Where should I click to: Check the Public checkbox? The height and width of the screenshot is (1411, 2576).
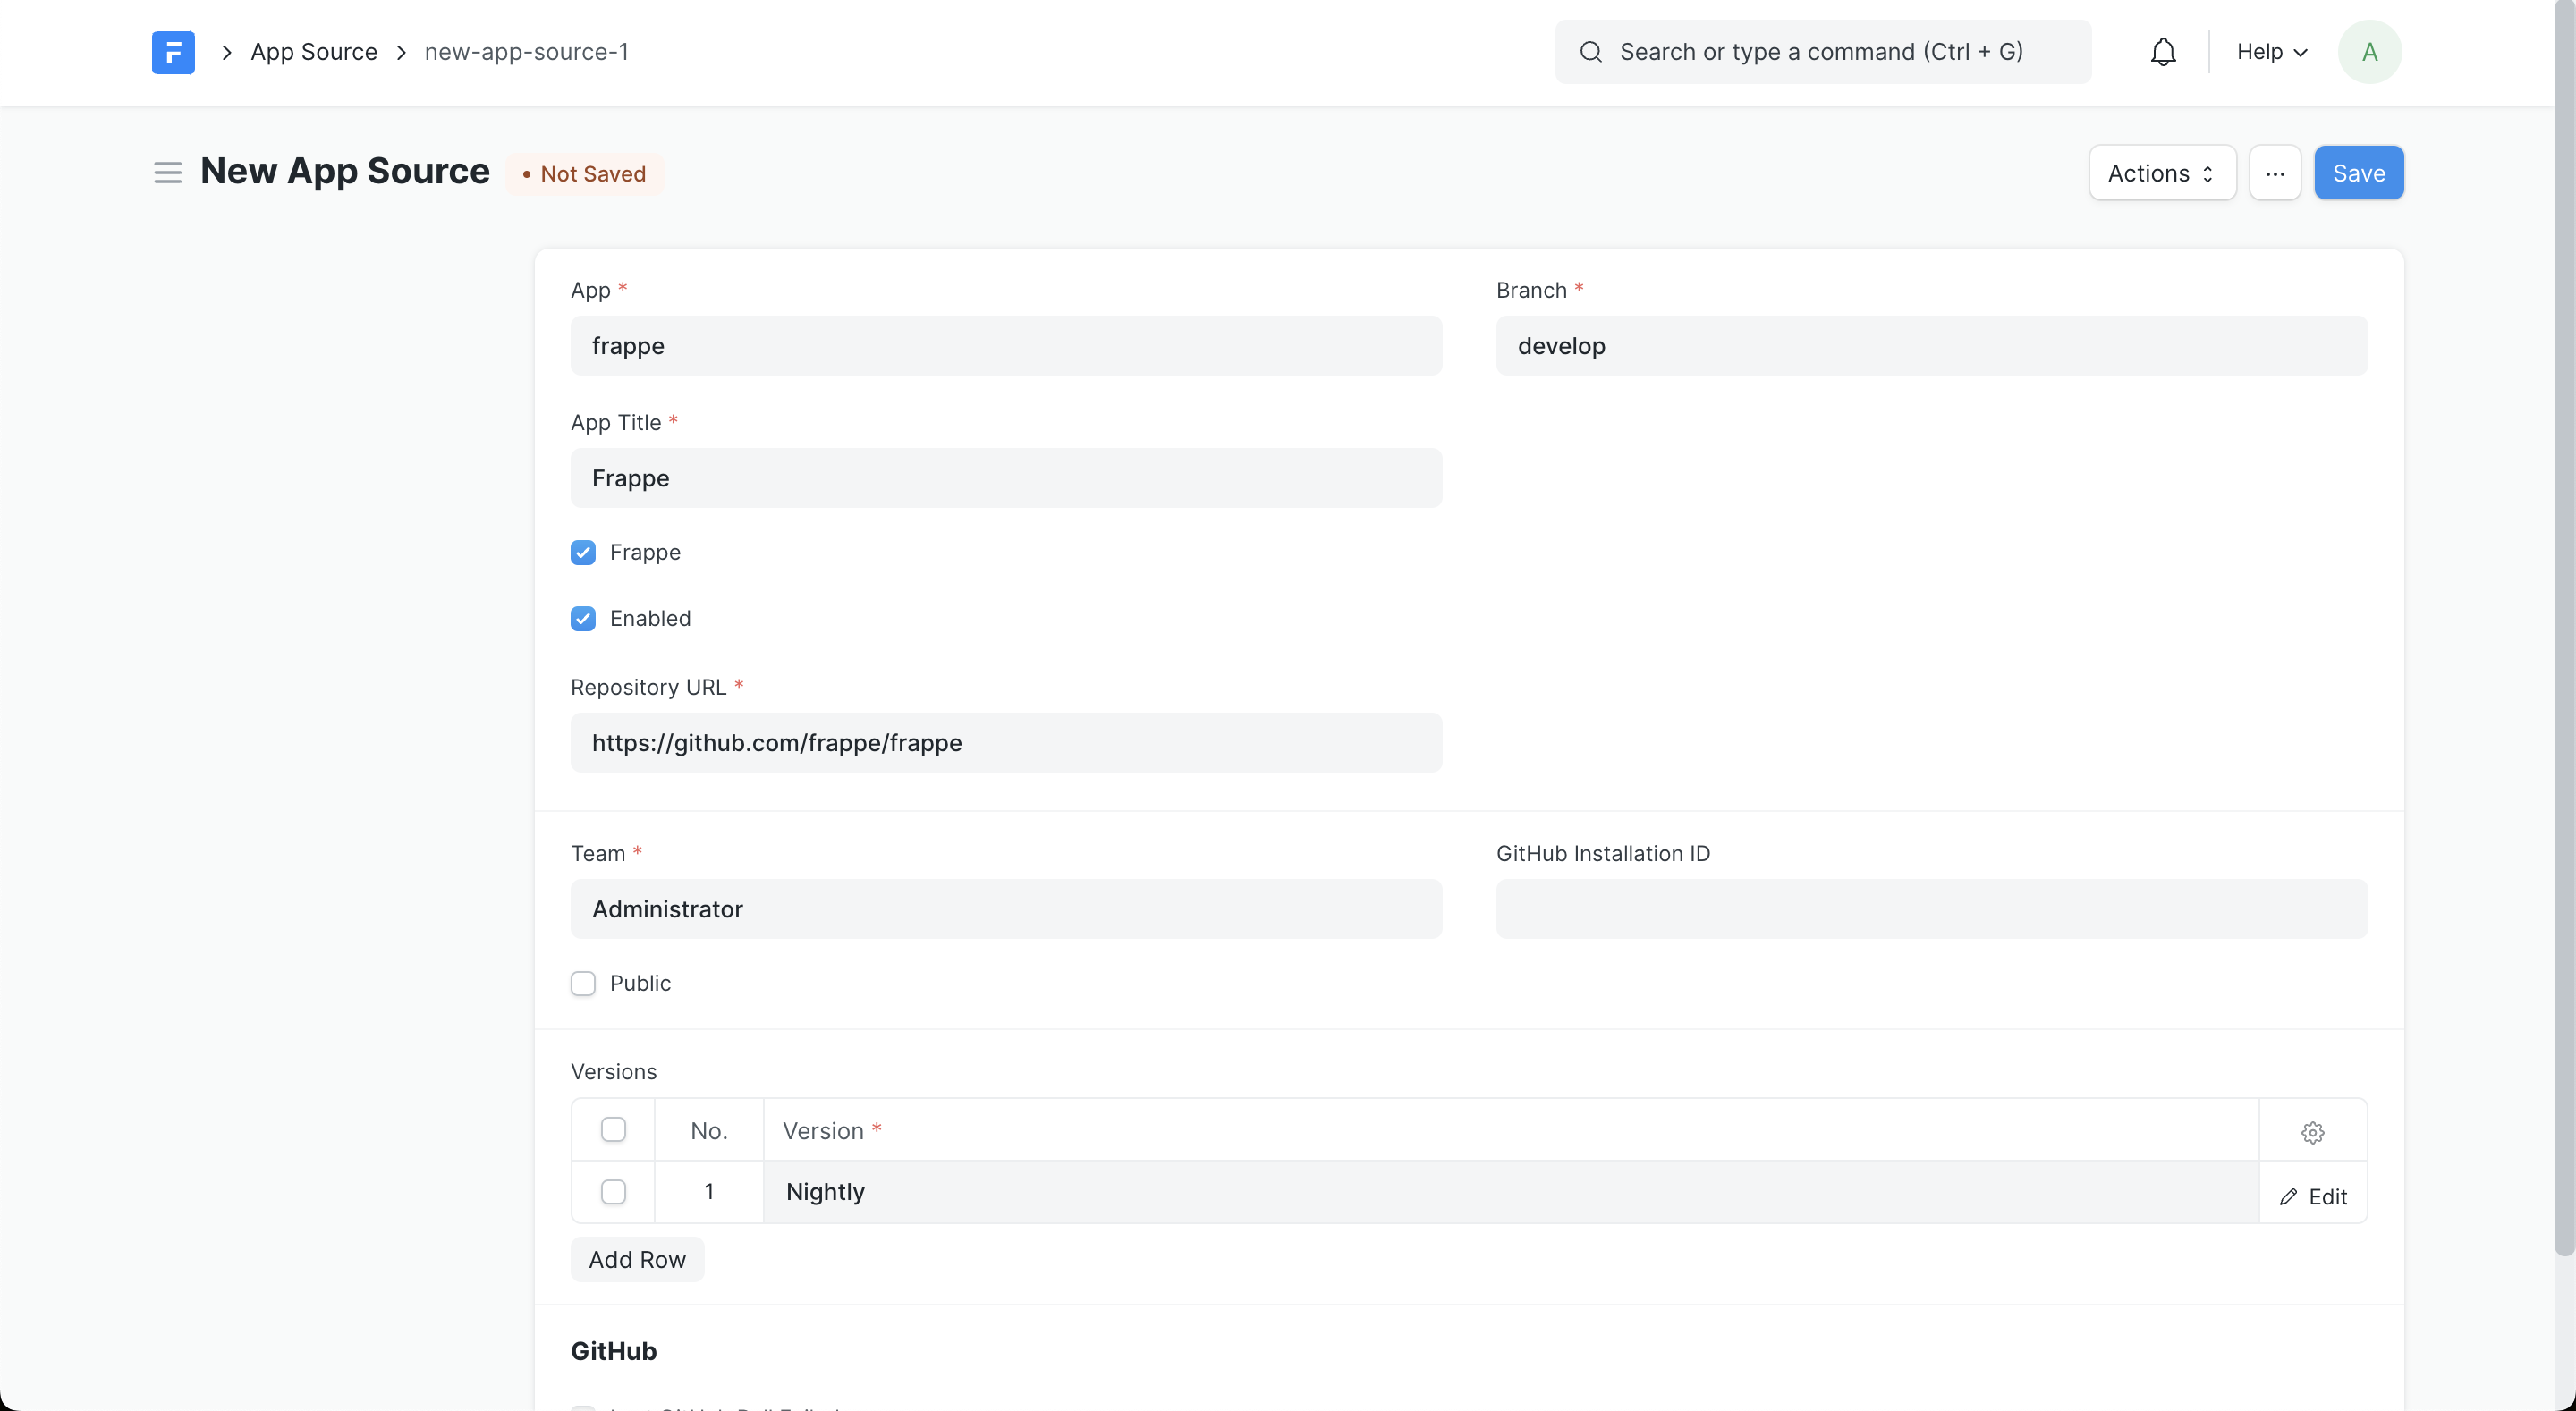pyautogui.click(x=583, y=984)
